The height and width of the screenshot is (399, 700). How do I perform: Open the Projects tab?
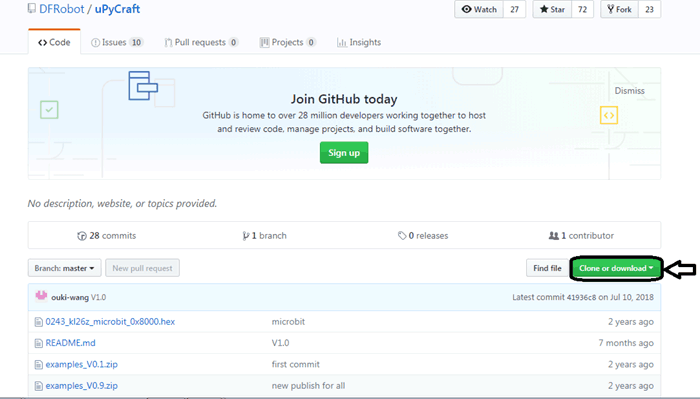pyautogui.click(x=288, y=42)
